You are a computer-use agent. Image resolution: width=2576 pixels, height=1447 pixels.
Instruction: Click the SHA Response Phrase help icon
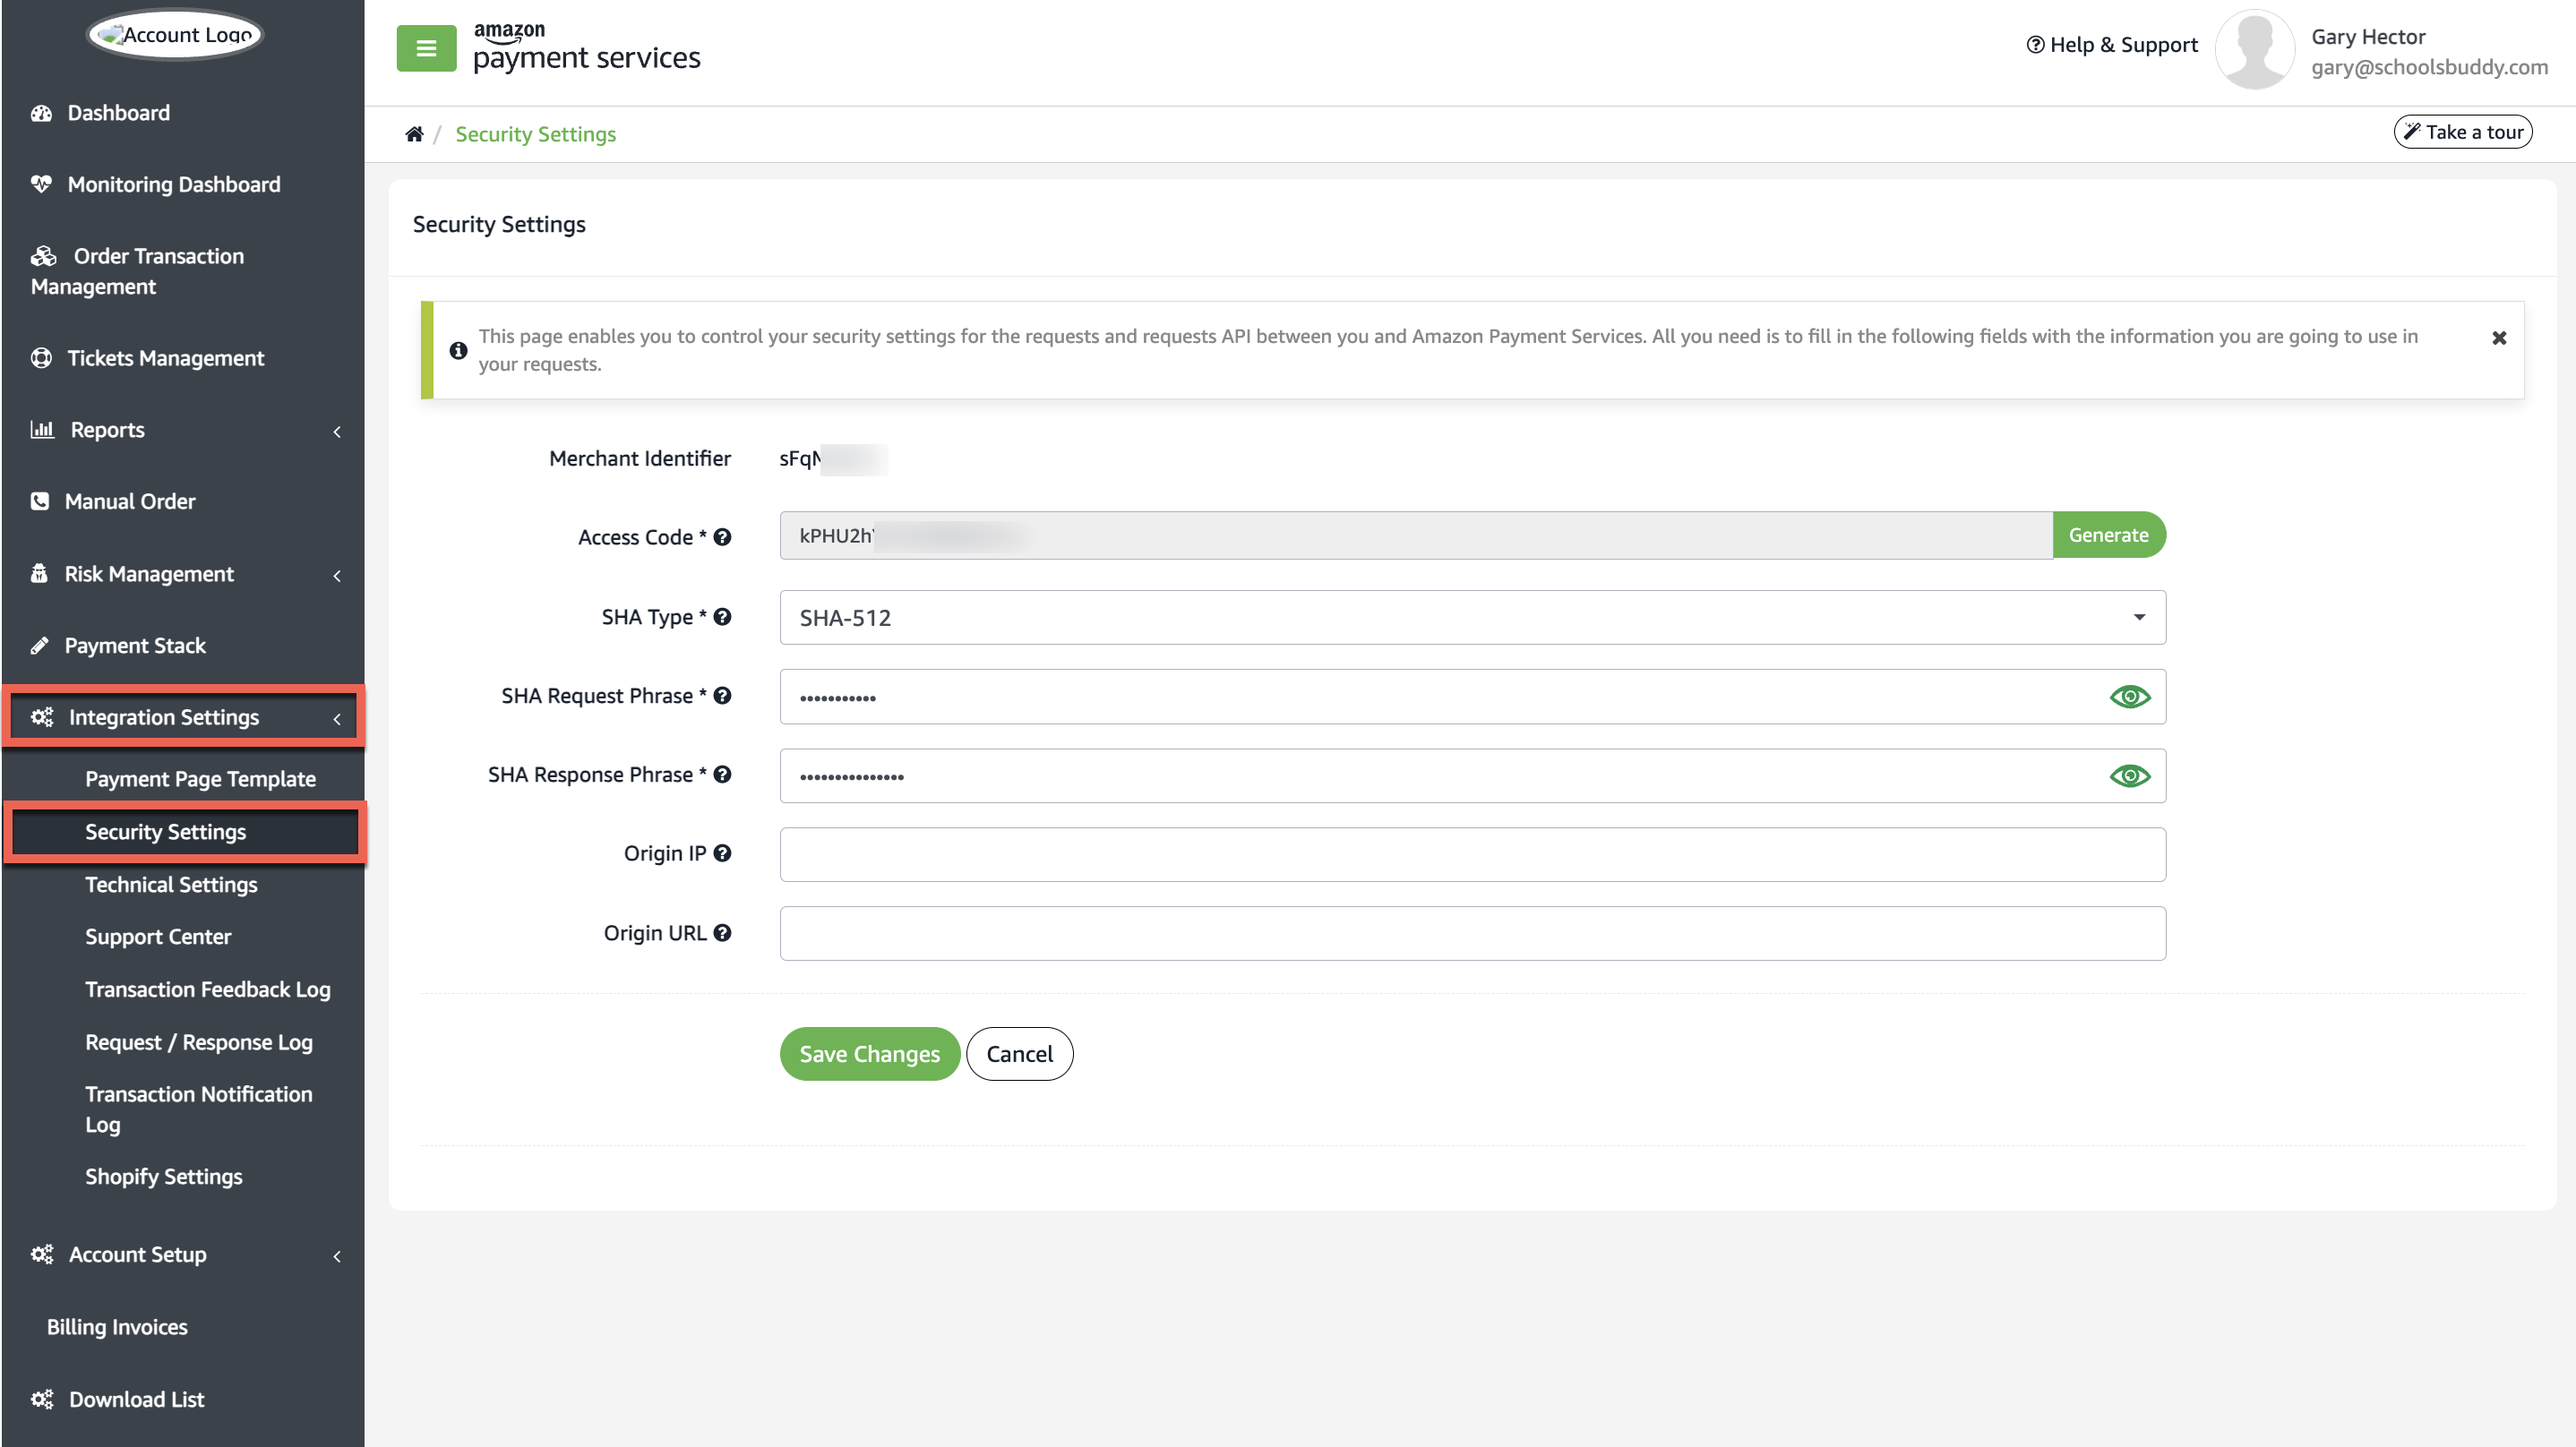[722, 775]
